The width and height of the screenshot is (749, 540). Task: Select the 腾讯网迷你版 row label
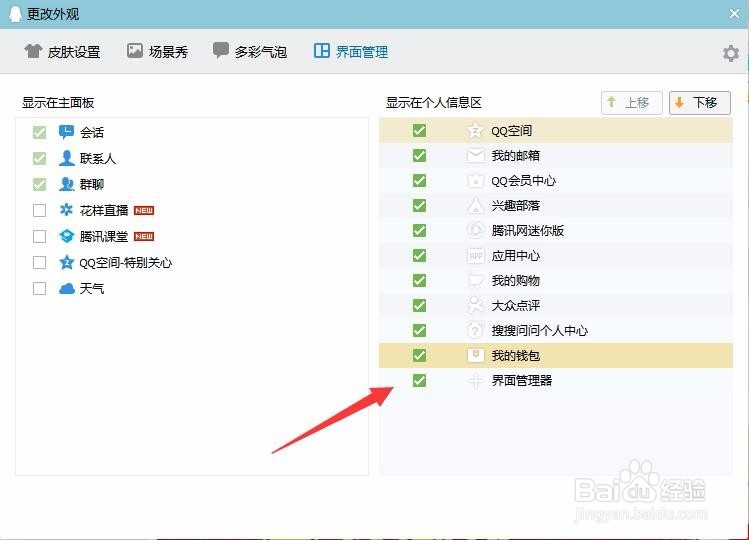coord(528,231)
